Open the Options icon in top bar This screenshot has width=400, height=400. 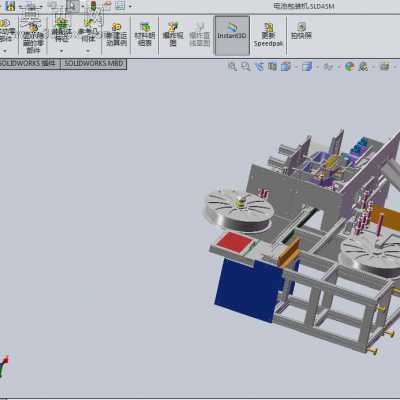click(x=119, y=6)
